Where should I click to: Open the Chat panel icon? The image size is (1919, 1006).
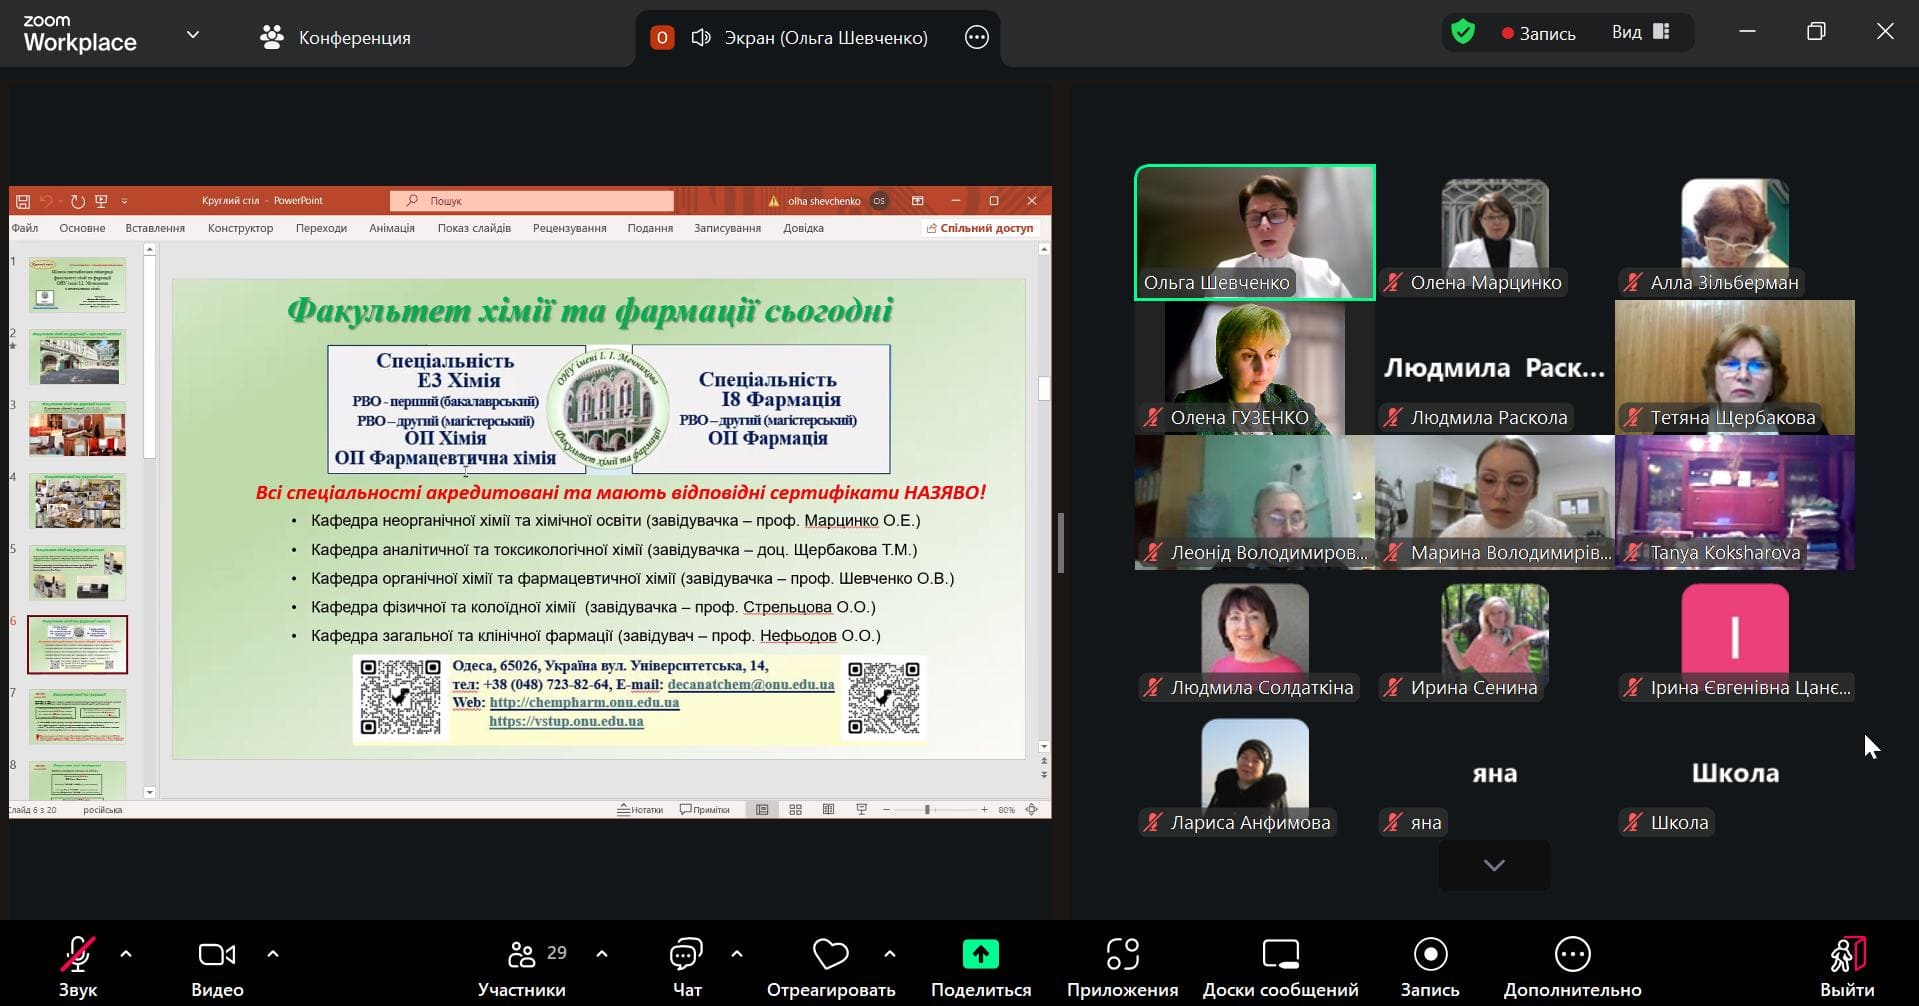[x=686, y=956]
